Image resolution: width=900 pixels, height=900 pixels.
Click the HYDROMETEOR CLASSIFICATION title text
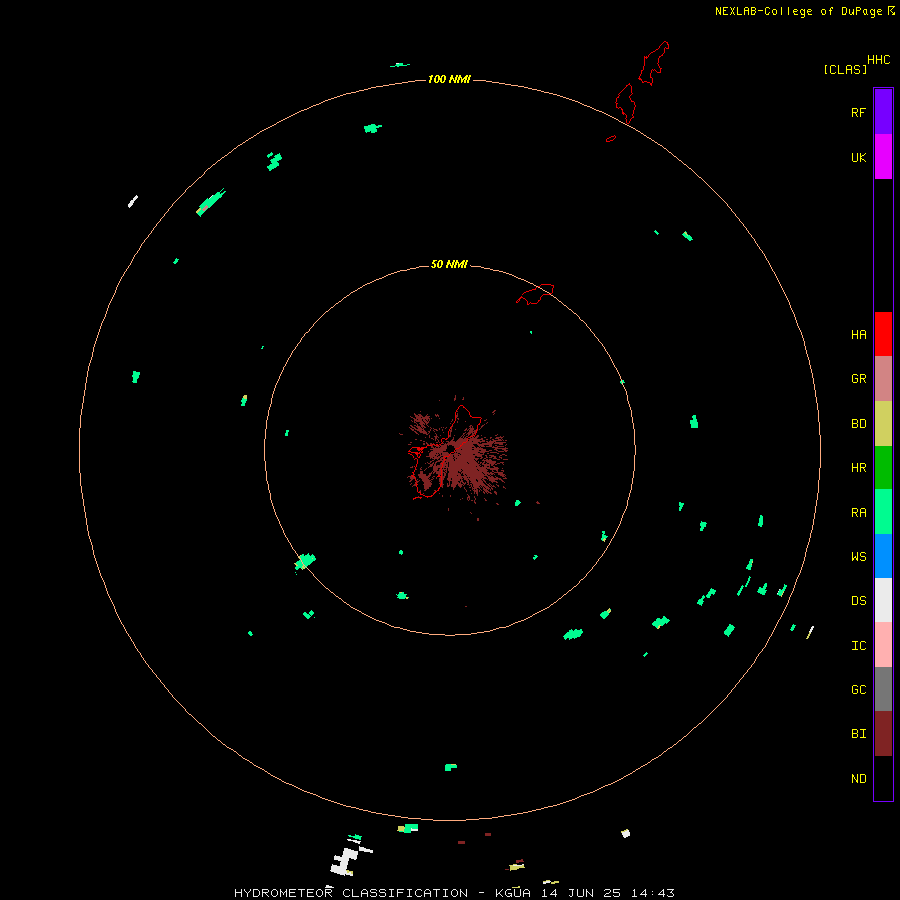click(351, 893)
